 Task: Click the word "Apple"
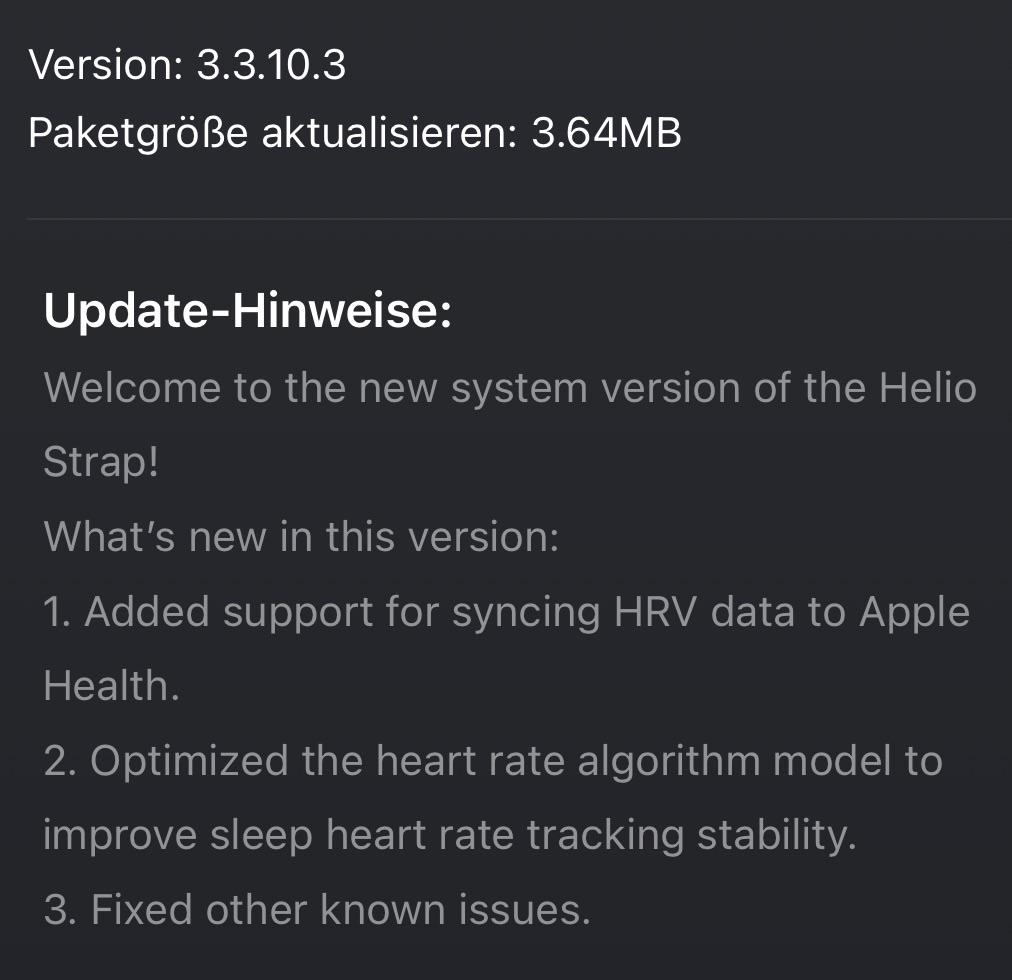tap(915, 612)
